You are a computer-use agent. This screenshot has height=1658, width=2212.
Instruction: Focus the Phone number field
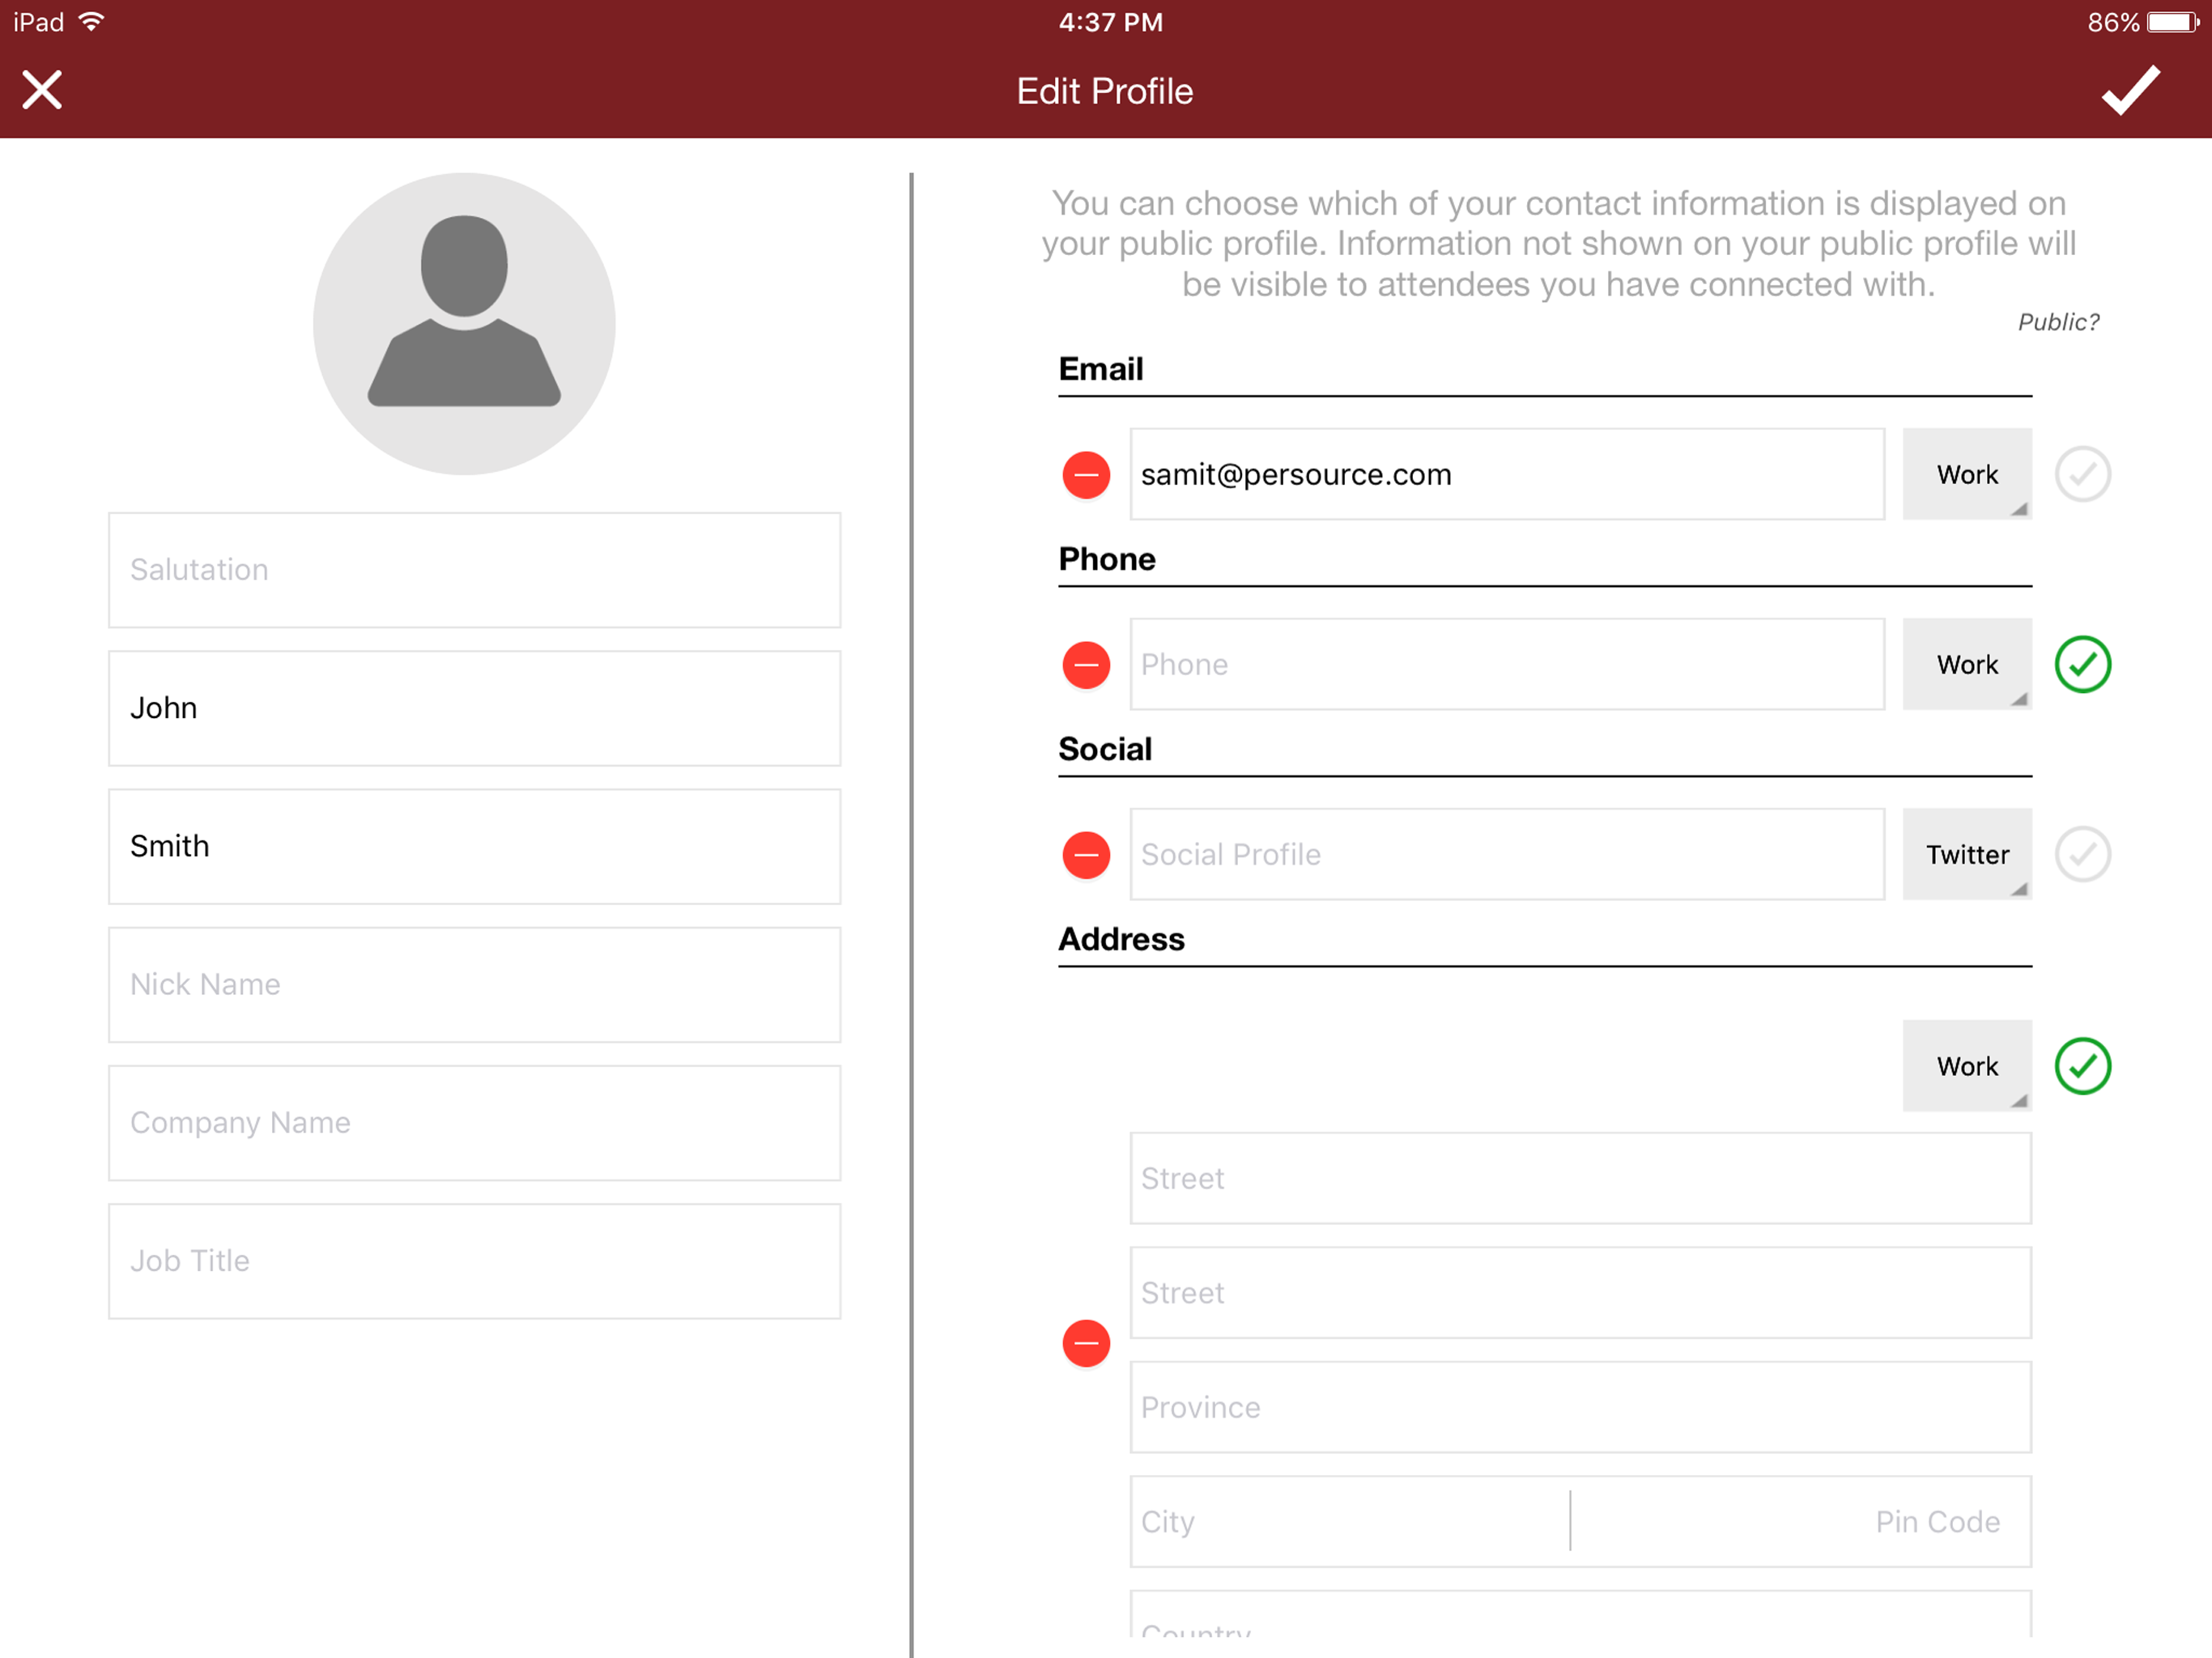[x=1507, y=664]
